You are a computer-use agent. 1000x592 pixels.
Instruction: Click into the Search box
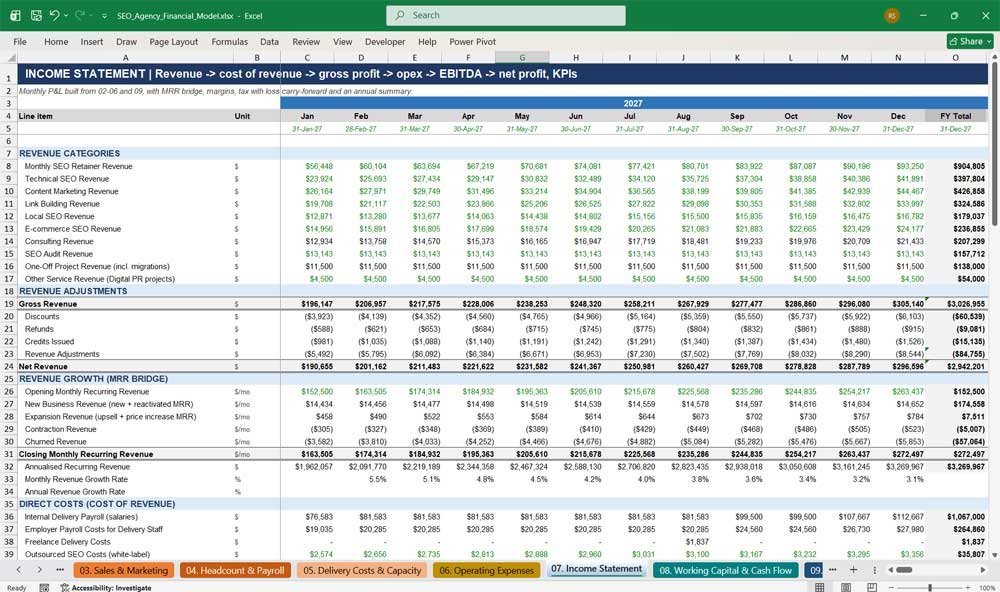506,15
